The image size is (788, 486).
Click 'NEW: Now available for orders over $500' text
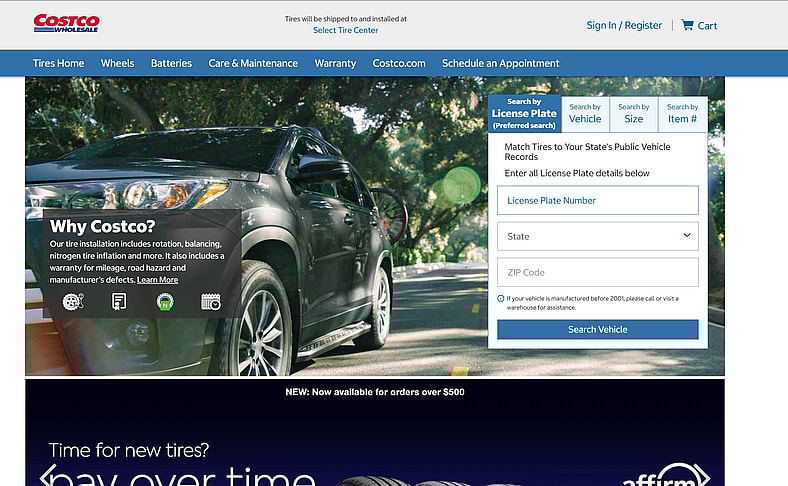375,392
